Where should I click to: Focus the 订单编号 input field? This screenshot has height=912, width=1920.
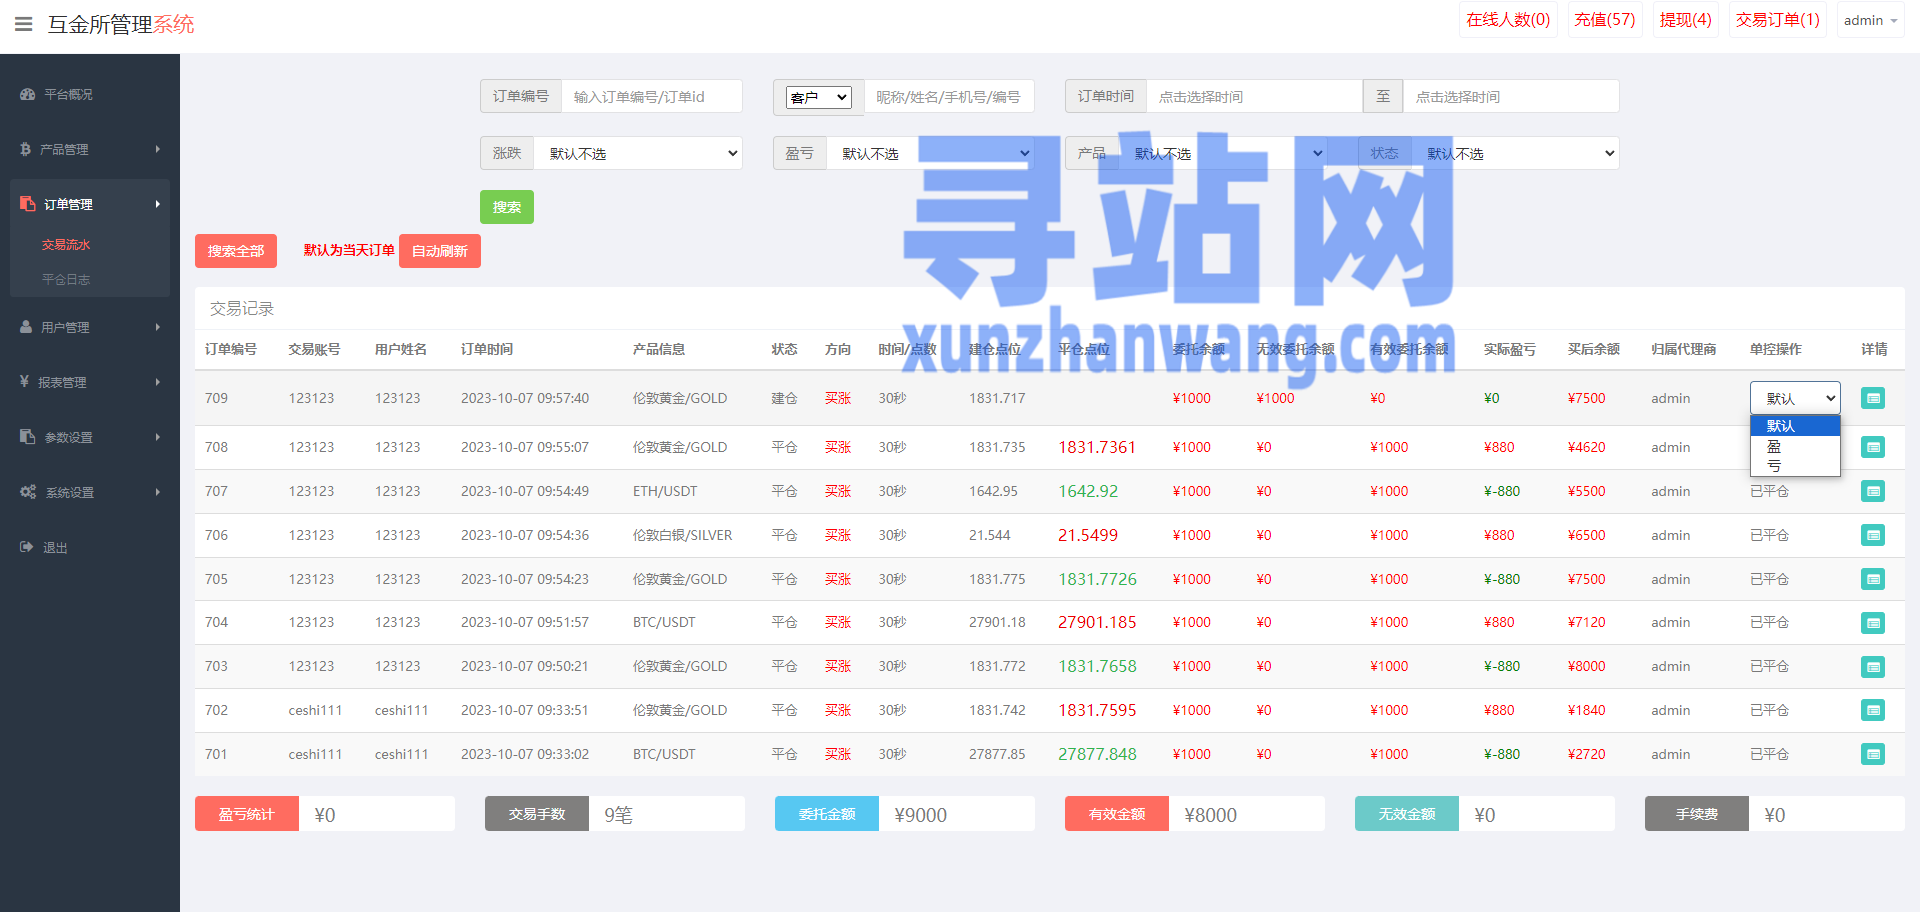pyautogui.click(x=651, y=97)
